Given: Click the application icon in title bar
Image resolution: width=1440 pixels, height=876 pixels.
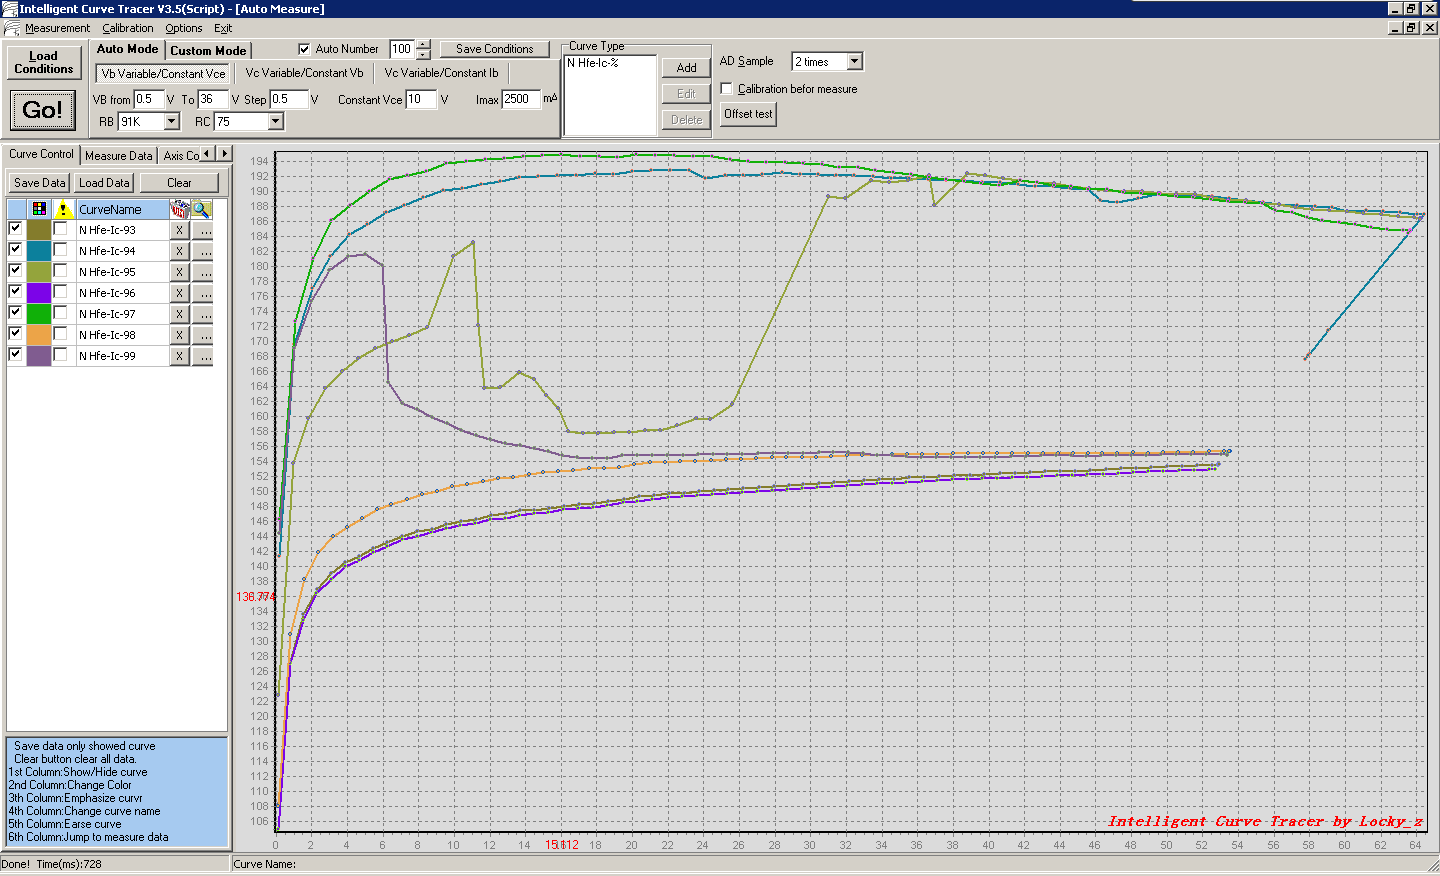Looking at the screenshot, I should (x=9, y=8).
